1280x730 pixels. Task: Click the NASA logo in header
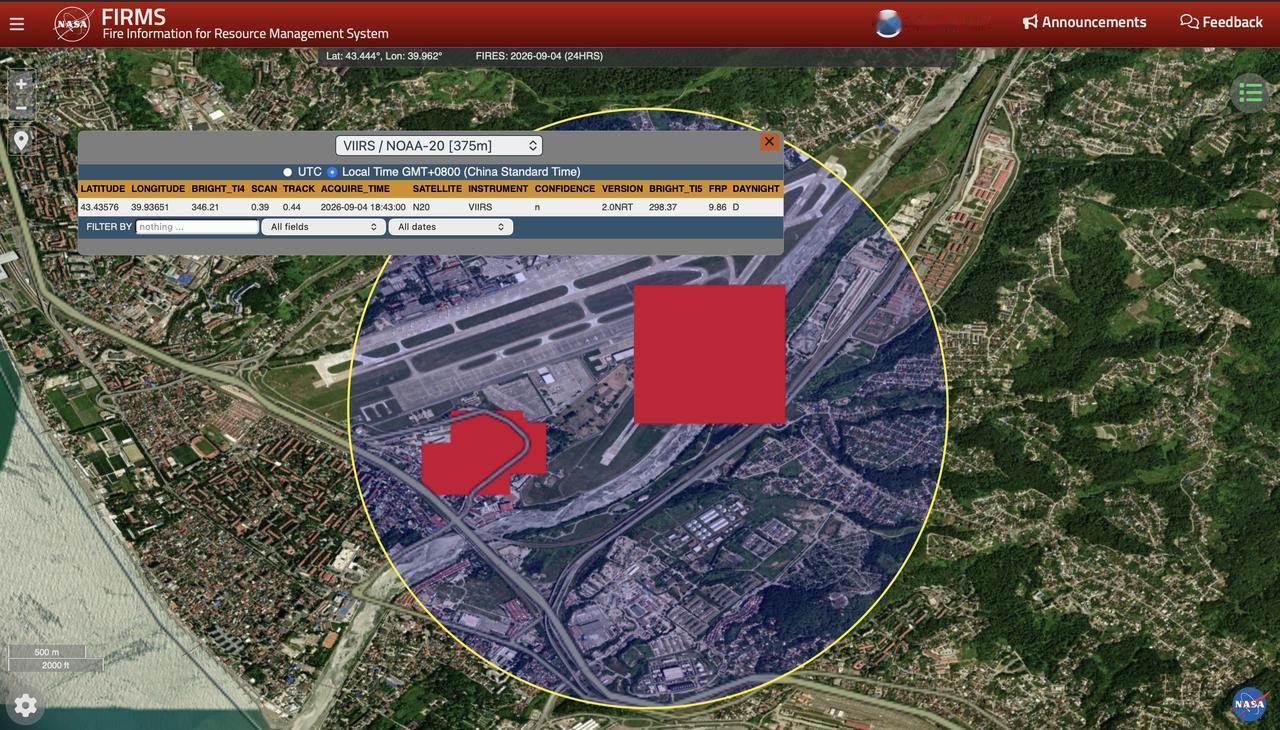[73, 23]
